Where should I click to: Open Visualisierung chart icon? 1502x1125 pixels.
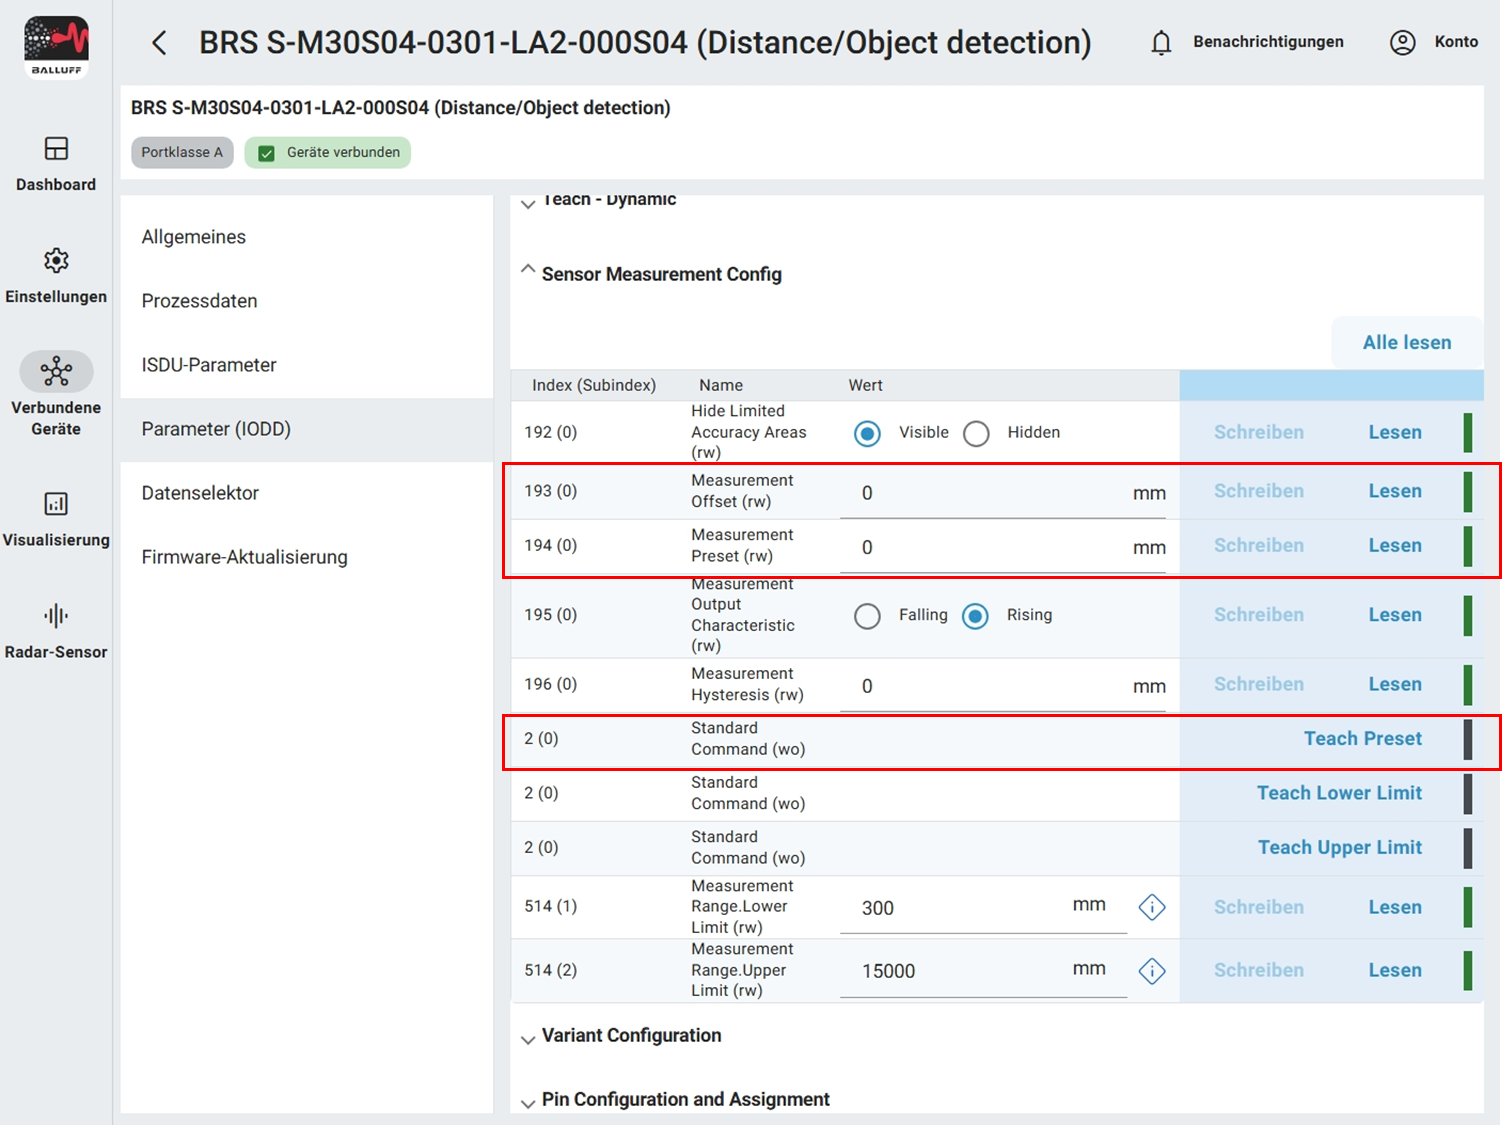pos(56,504)
